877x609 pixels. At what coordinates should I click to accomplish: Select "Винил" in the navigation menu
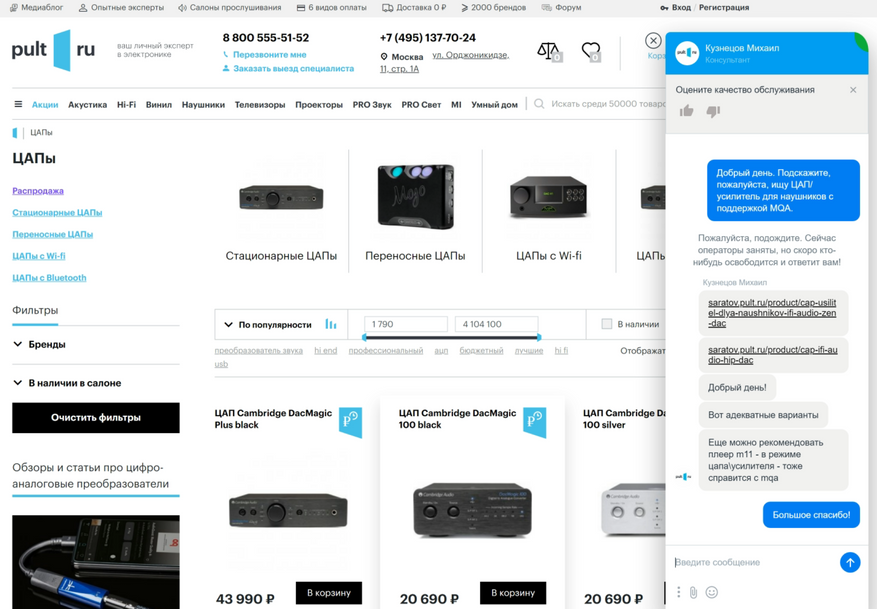click(x=159, y=104)
